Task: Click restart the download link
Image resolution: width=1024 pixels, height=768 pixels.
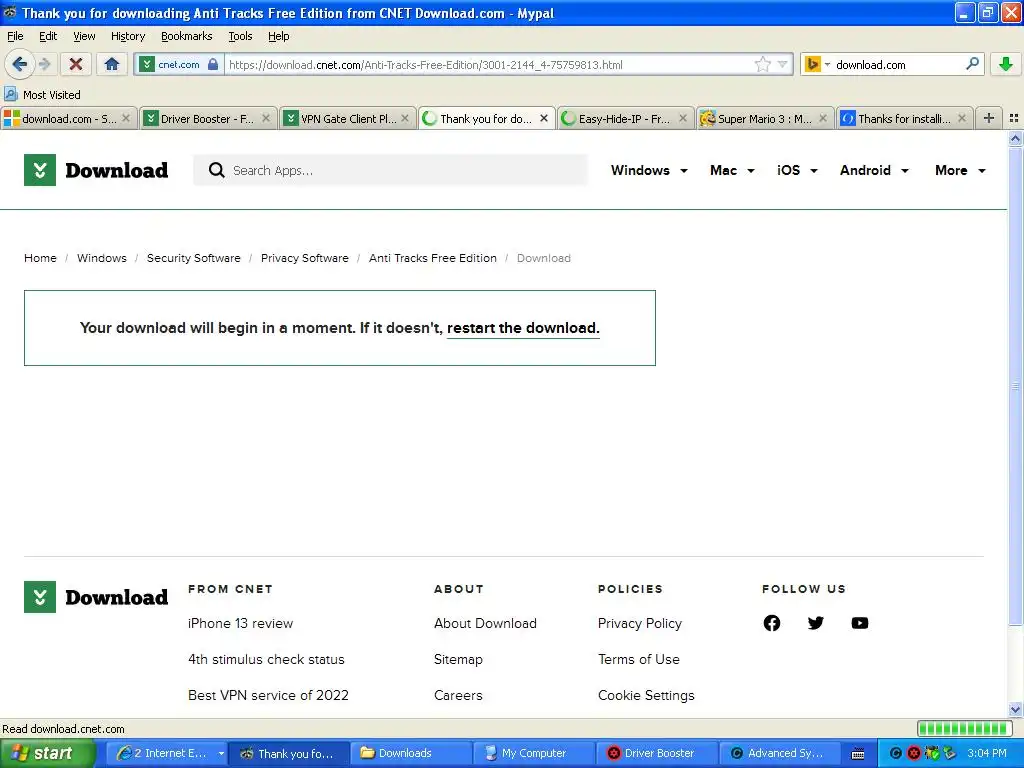Action: (523, 328)
